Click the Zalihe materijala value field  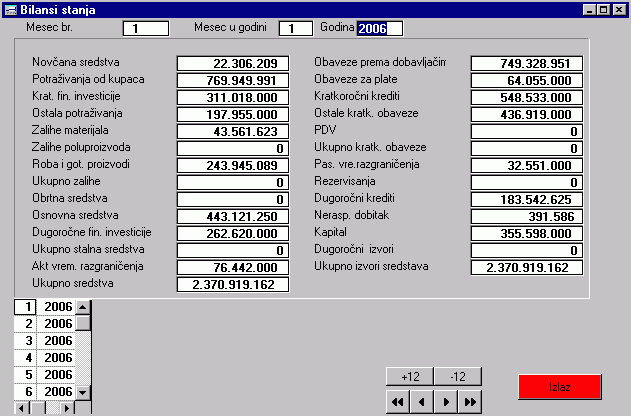pos(233,132)
